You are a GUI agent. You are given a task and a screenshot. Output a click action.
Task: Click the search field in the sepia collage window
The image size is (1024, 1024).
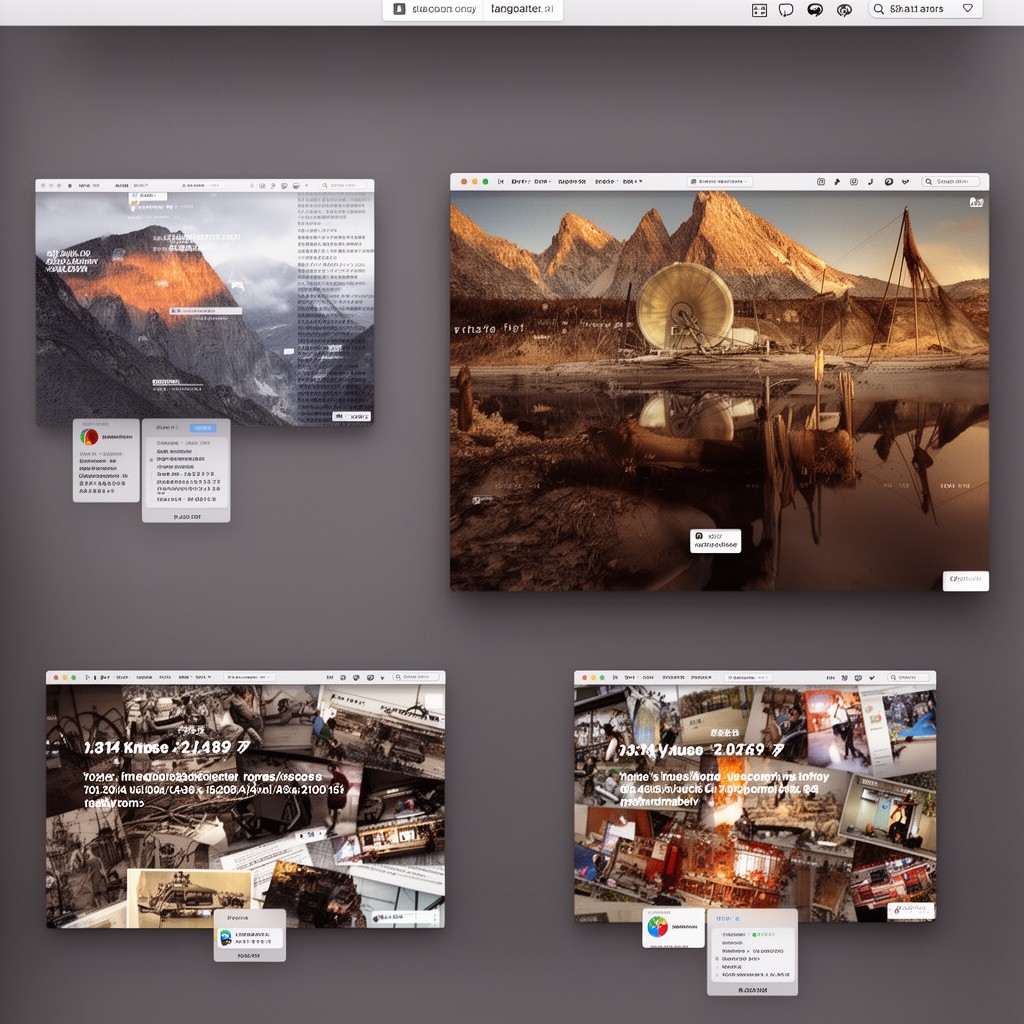point(416,677)
